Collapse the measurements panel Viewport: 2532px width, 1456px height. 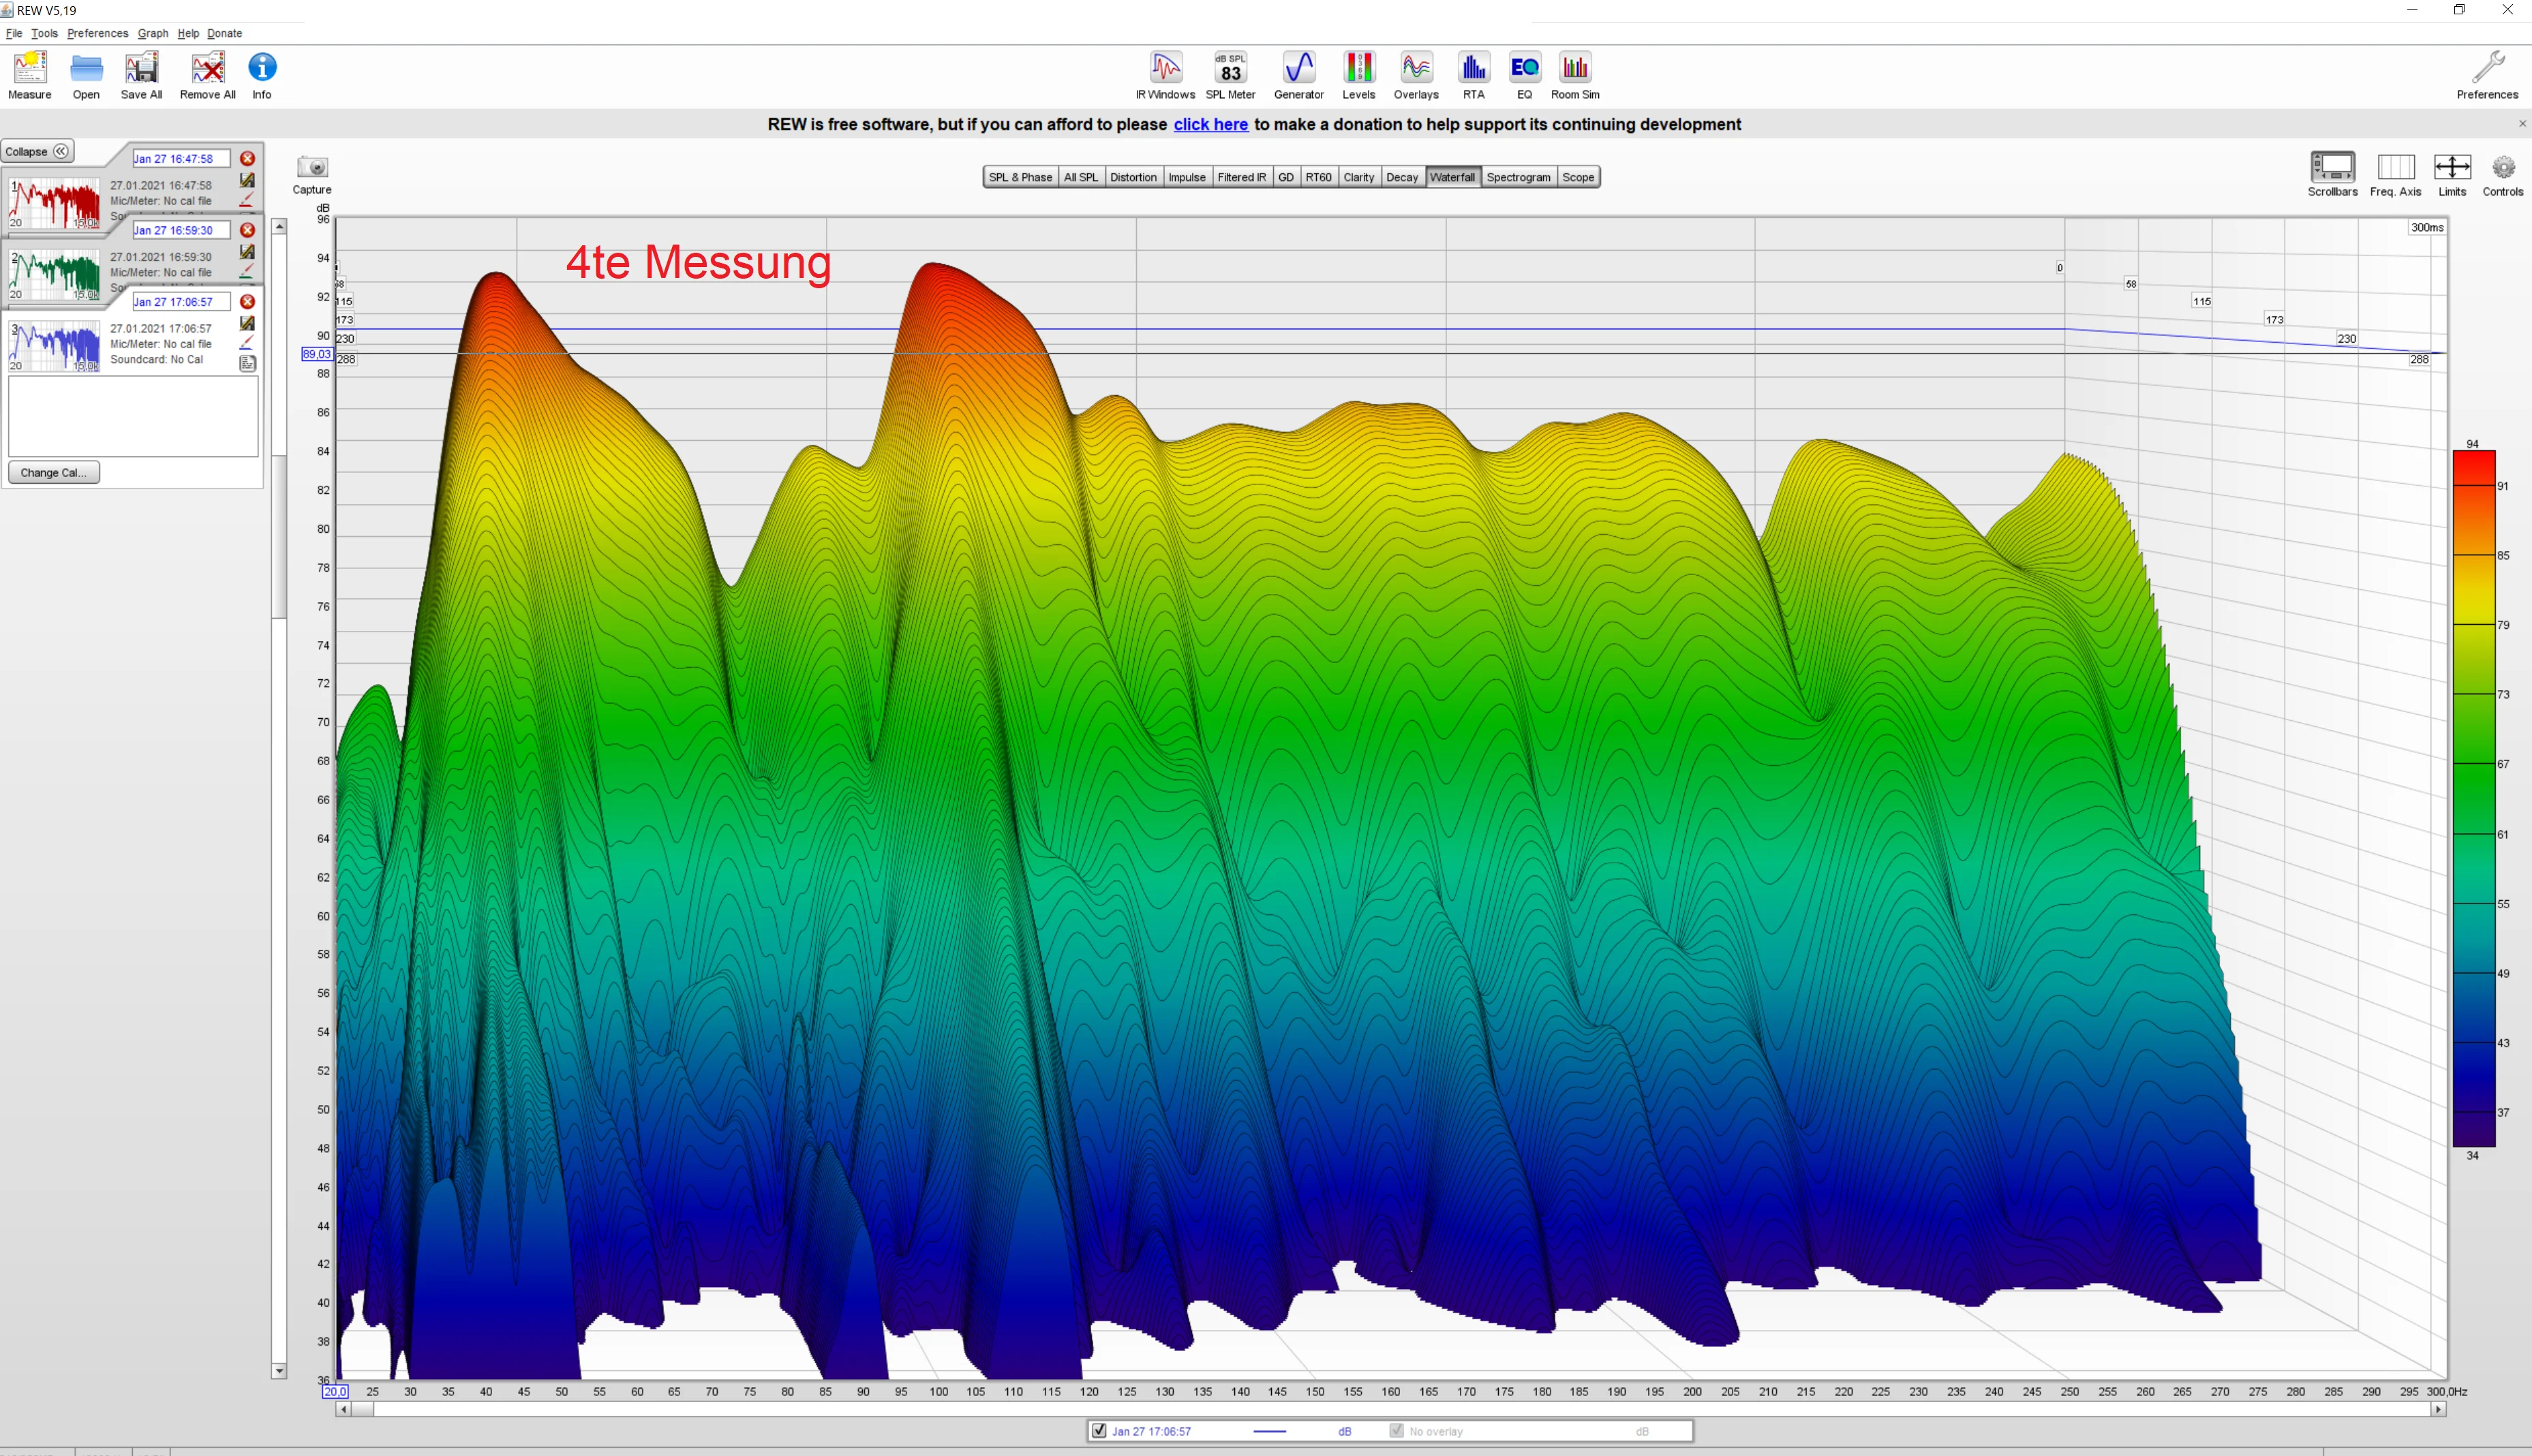click(37, 151)
